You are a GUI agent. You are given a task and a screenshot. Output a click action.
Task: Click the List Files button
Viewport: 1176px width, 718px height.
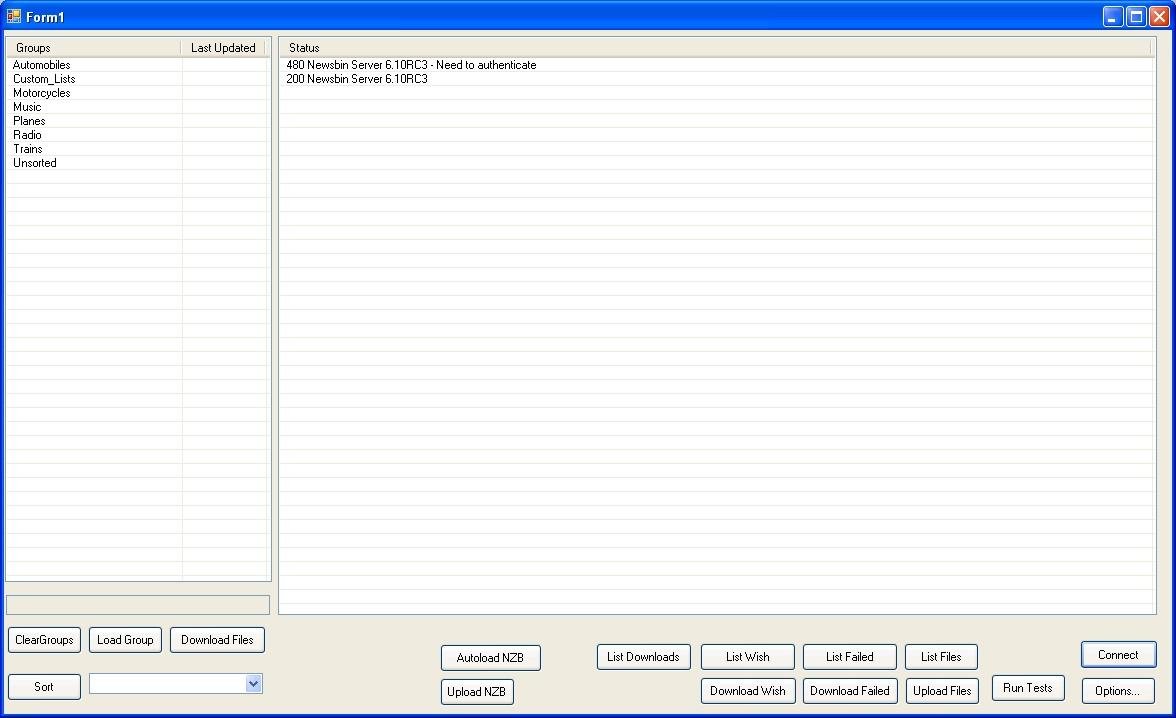[941, 657]
